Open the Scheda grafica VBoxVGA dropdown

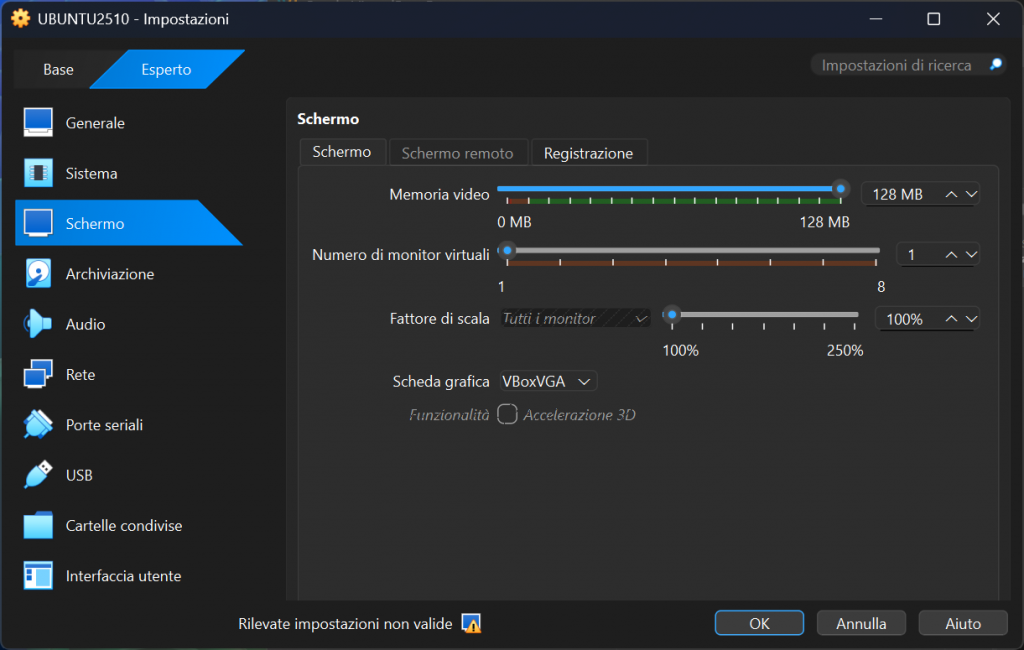(x=548, y=381)
